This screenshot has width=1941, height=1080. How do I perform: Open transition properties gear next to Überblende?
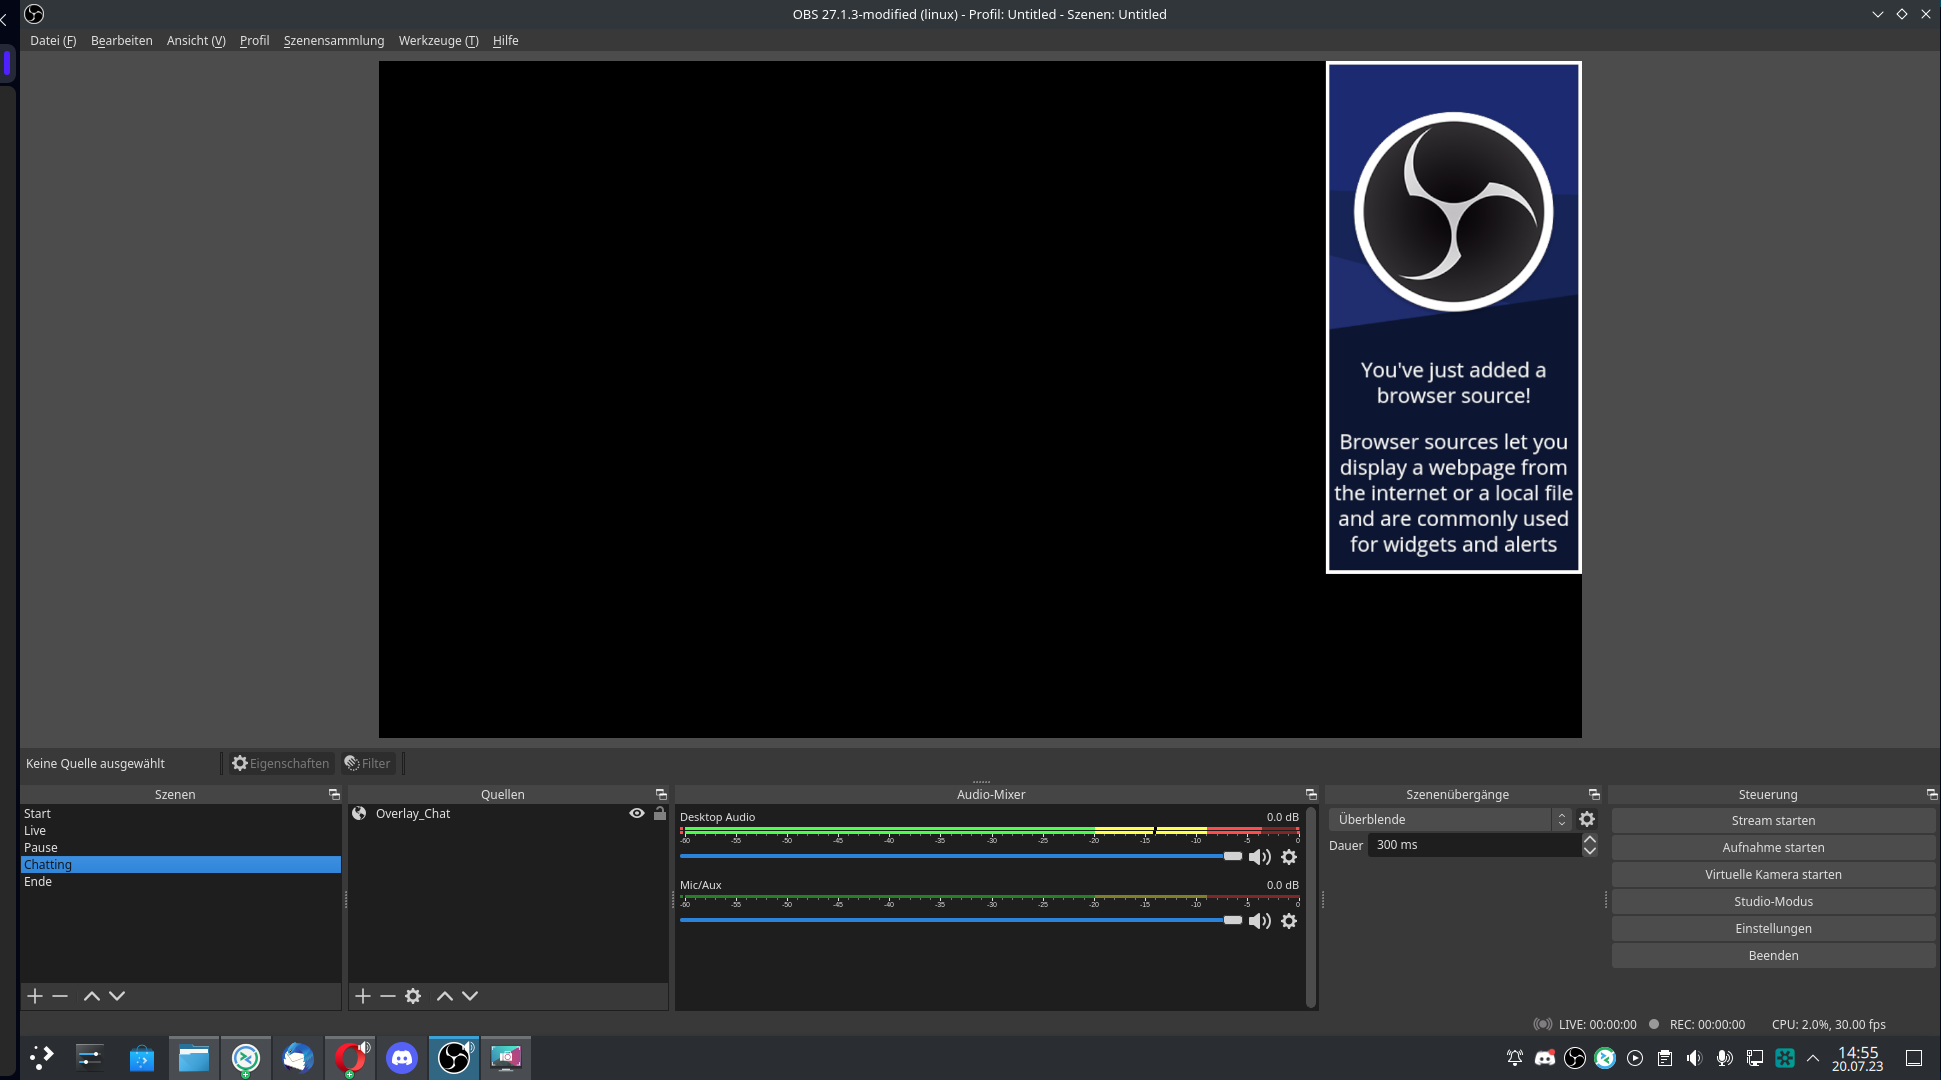[1587, 819]
